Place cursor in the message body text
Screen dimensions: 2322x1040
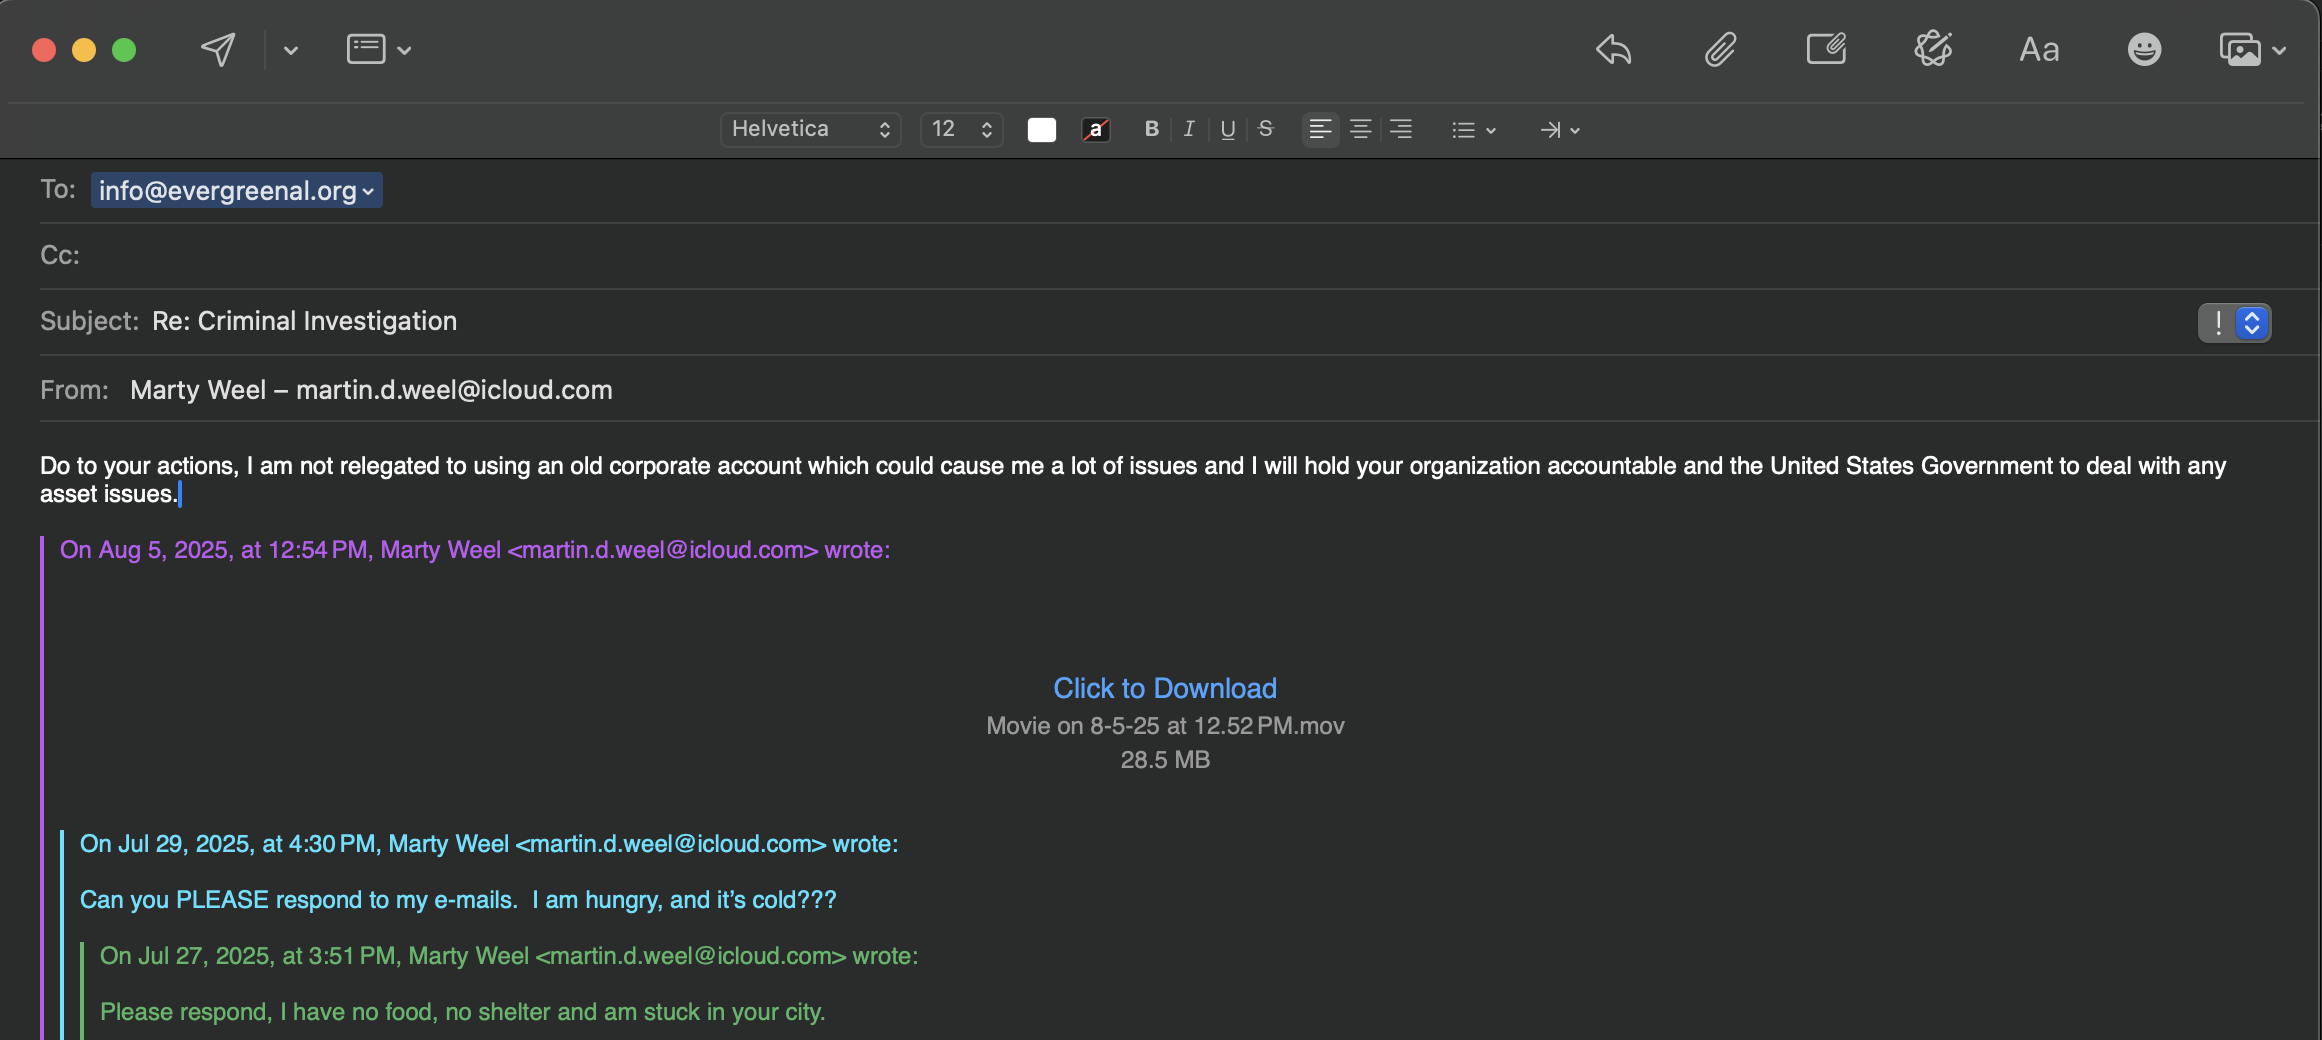pos(1133,480)
